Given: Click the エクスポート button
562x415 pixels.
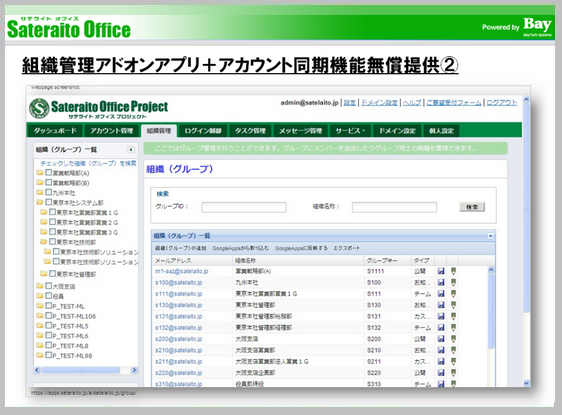Looking at the screenshot, I should tap(347, 248).
